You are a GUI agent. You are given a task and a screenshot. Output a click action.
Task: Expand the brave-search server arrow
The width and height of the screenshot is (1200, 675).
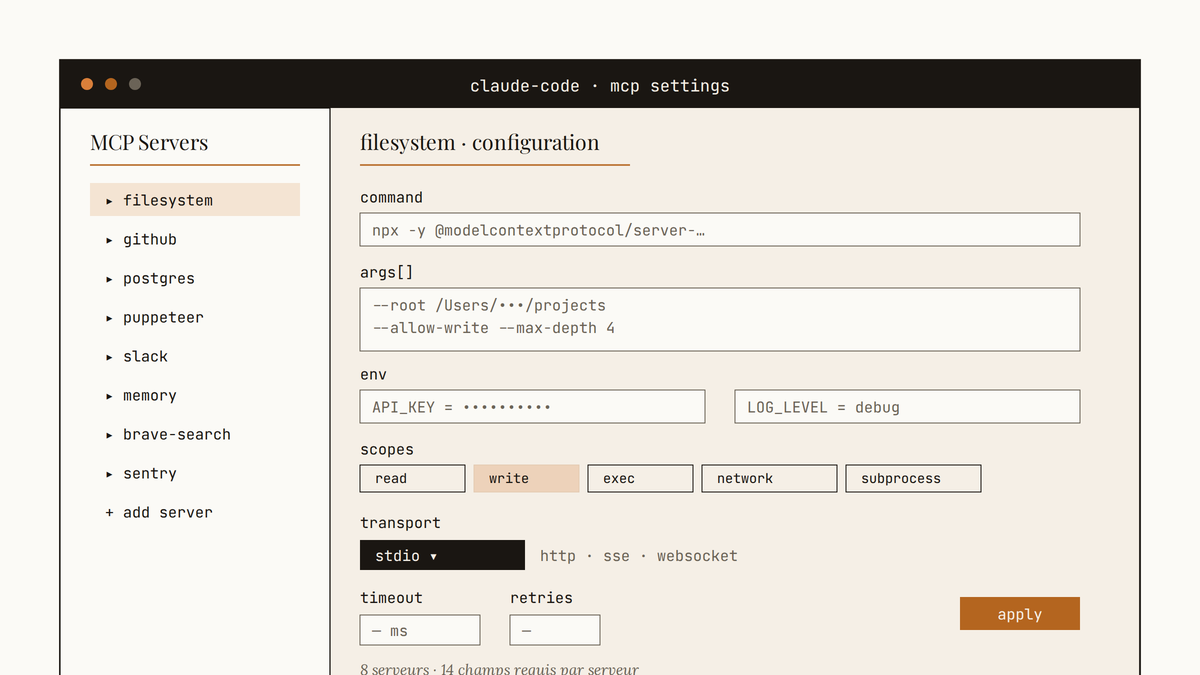pos(109,435)
